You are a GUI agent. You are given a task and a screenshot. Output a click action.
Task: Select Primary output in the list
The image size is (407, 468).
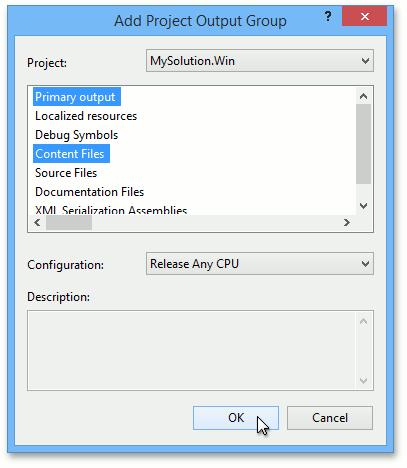point(77,97)
